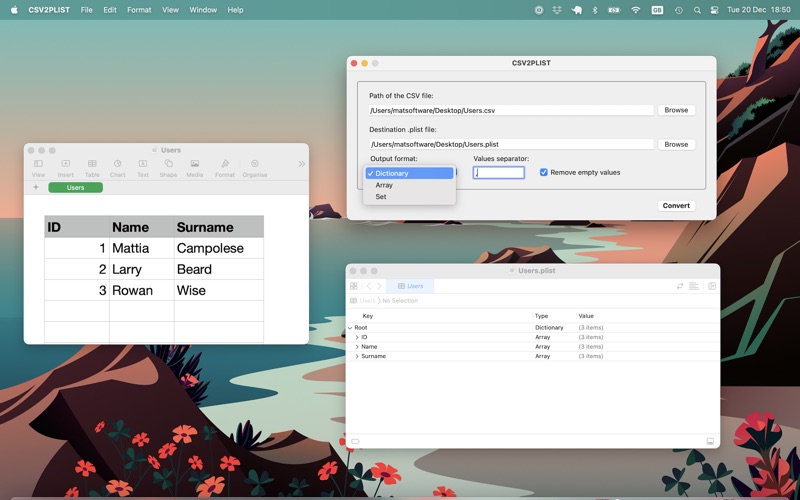Click the add editor pane icon in Users.plist
The width and height of the screenshot is (800, 500).
(x=712, y=286)
